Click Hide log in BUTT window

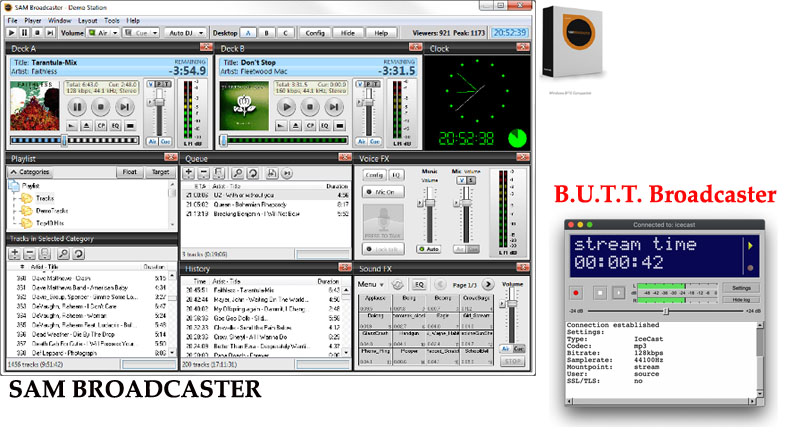click(x=741, y=300)
